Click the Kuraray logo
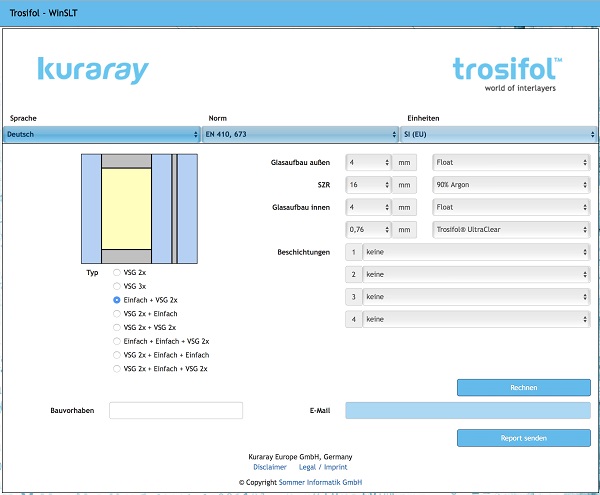600x495 pixels. (x=93, y=70)
